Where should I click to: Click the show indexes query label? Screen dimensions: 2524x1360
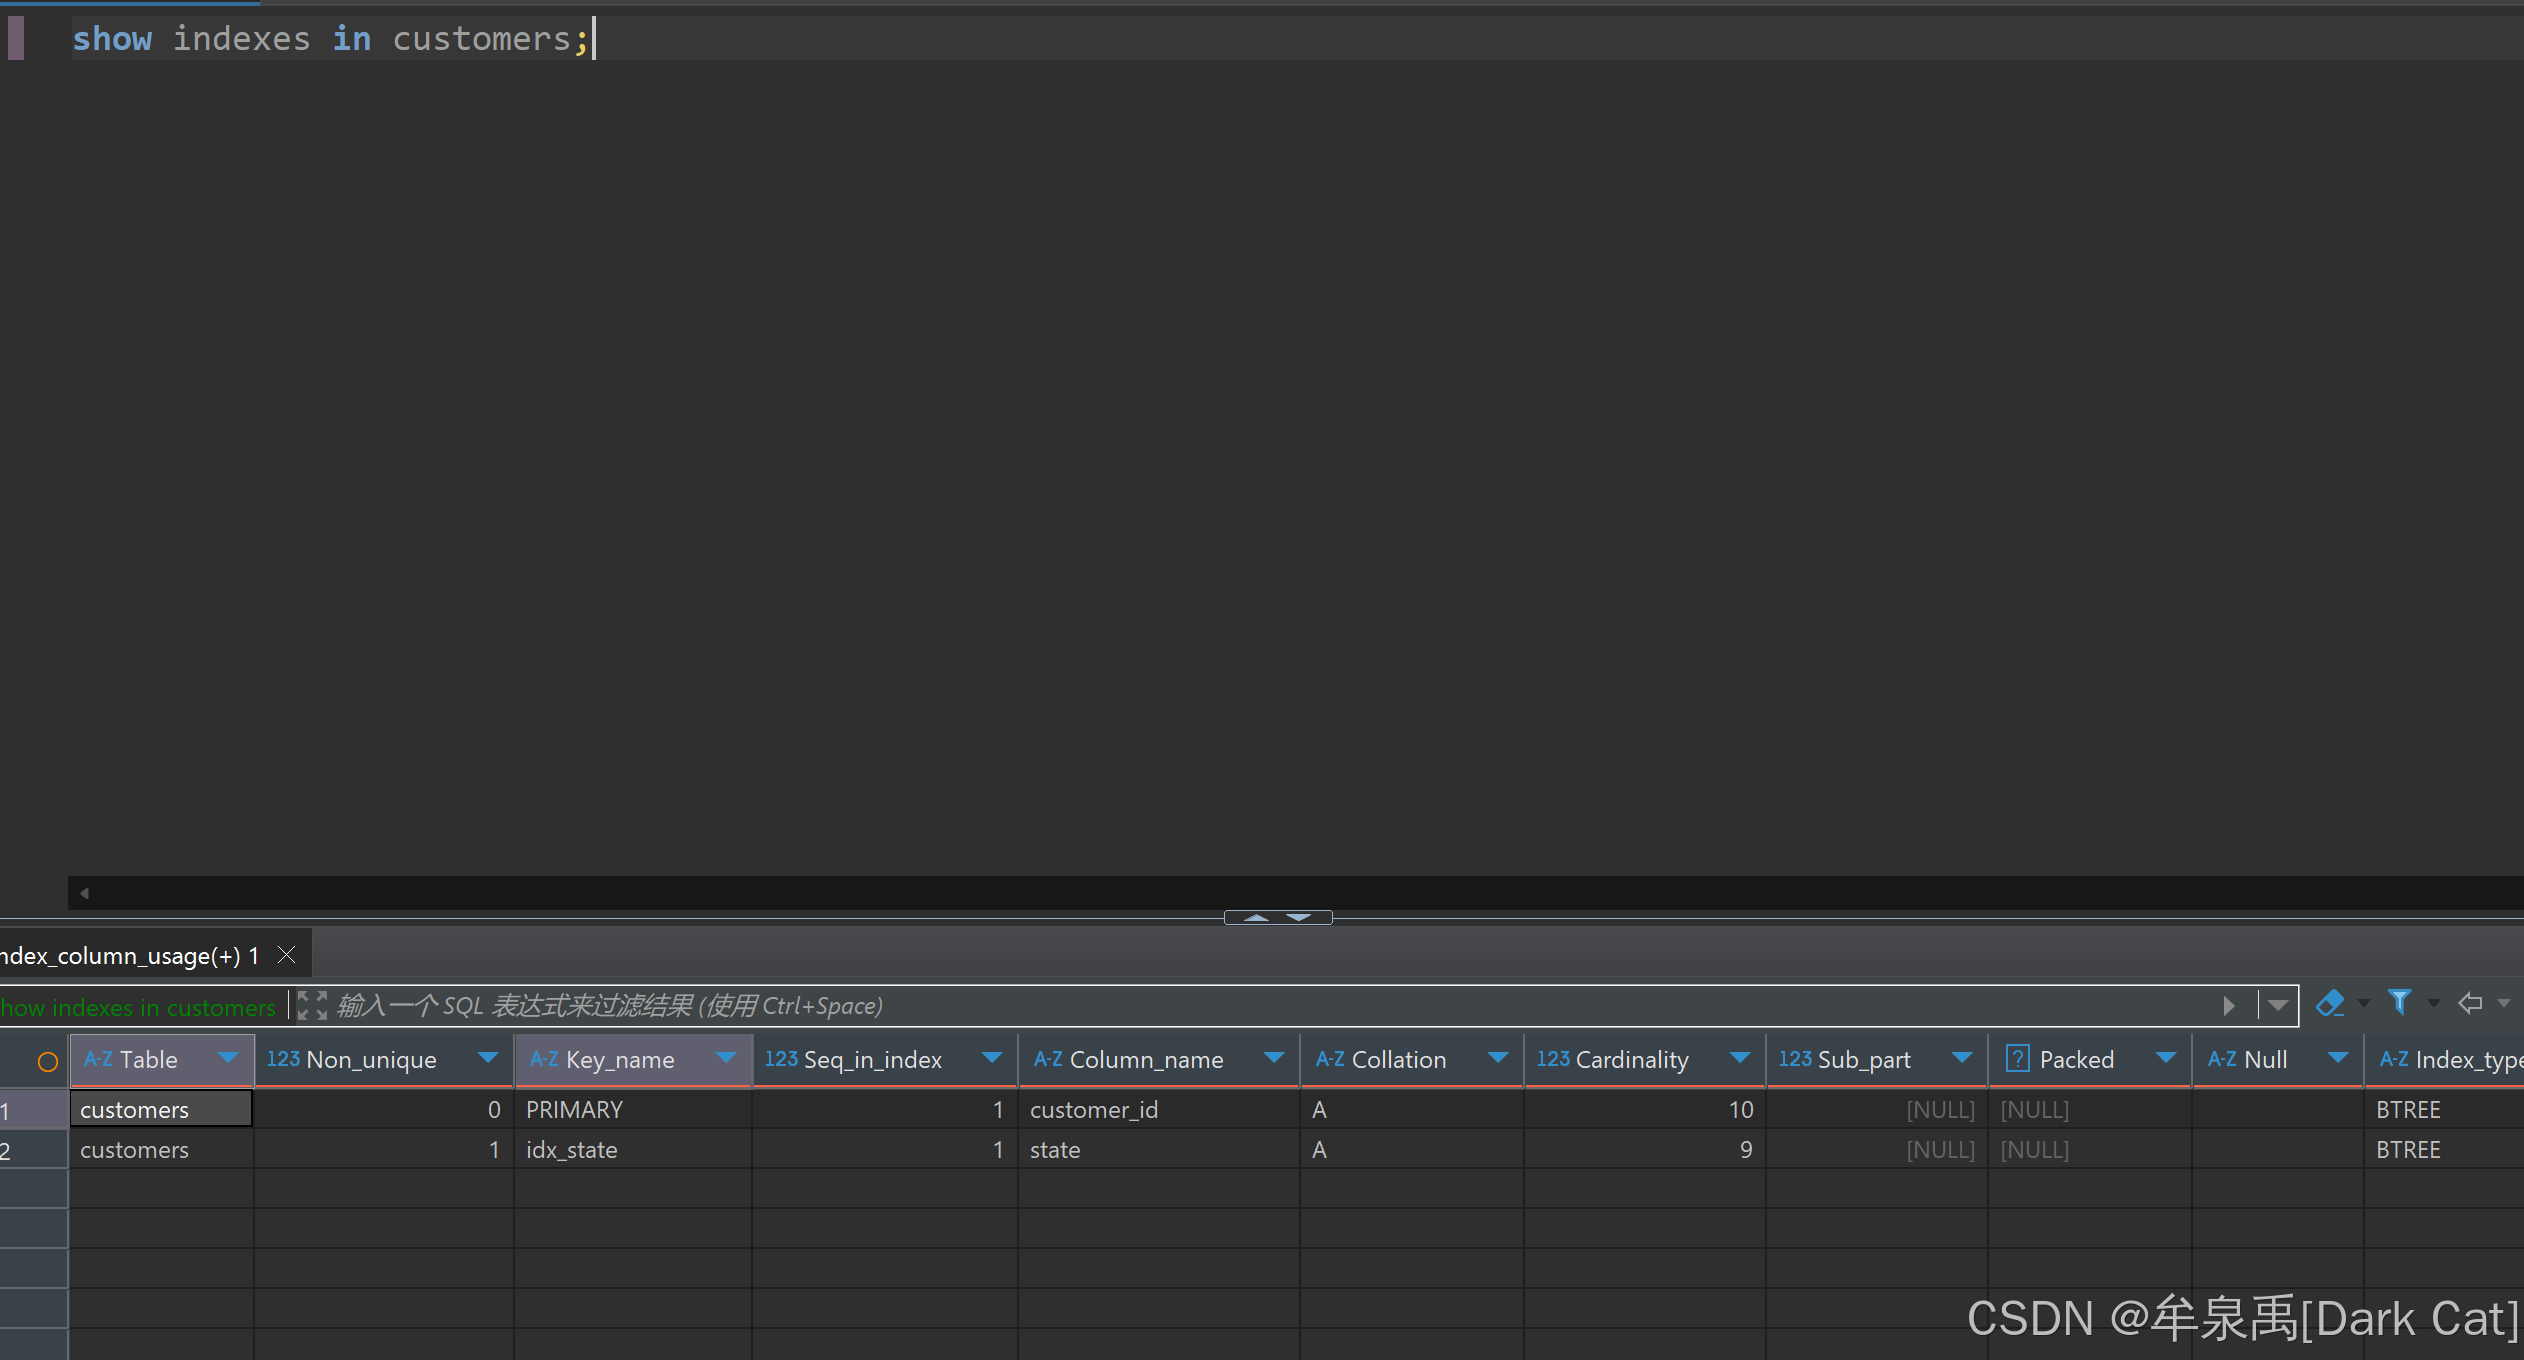[x=138, y=1007]
